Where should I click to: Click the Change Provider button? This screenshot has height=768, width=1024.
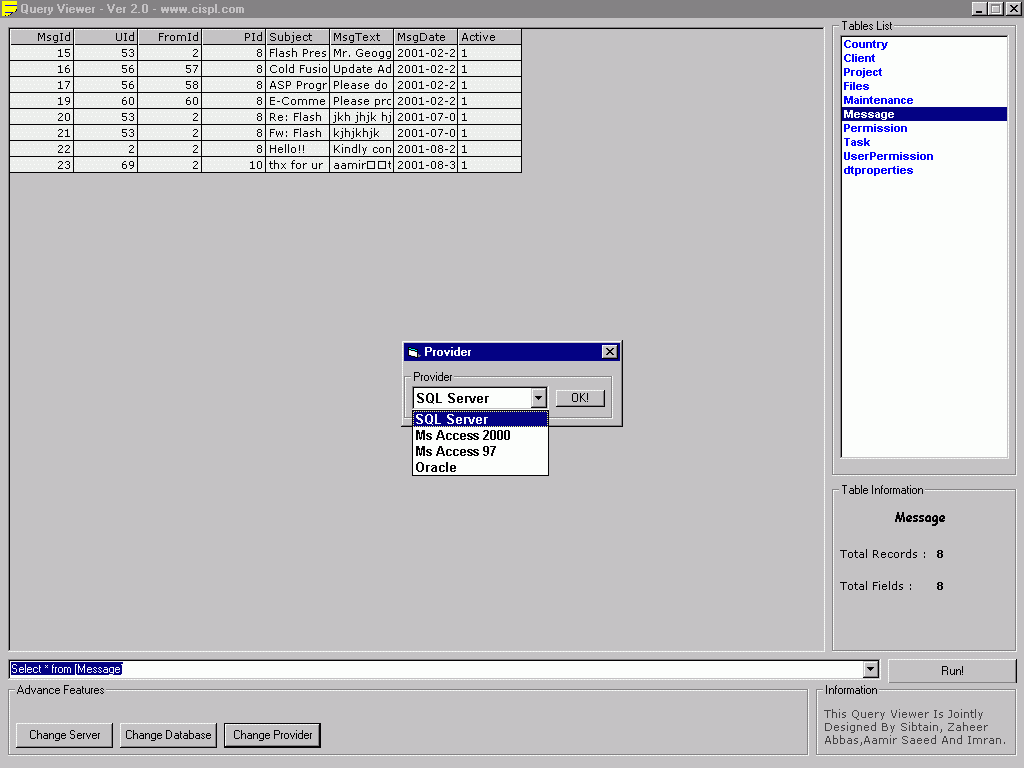tap(272, 735)
